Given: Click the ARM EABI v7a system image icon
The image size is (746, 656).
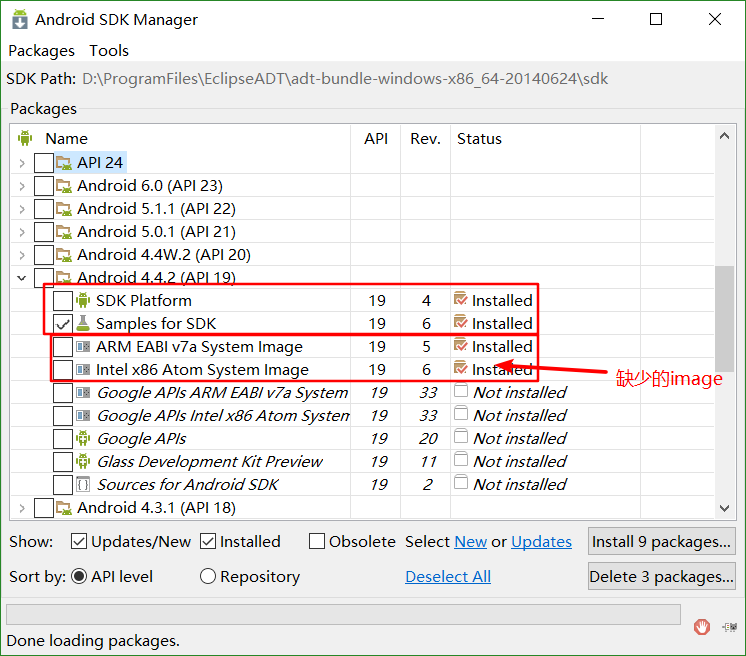Looking at the screenshot, I should coord(83,346).
